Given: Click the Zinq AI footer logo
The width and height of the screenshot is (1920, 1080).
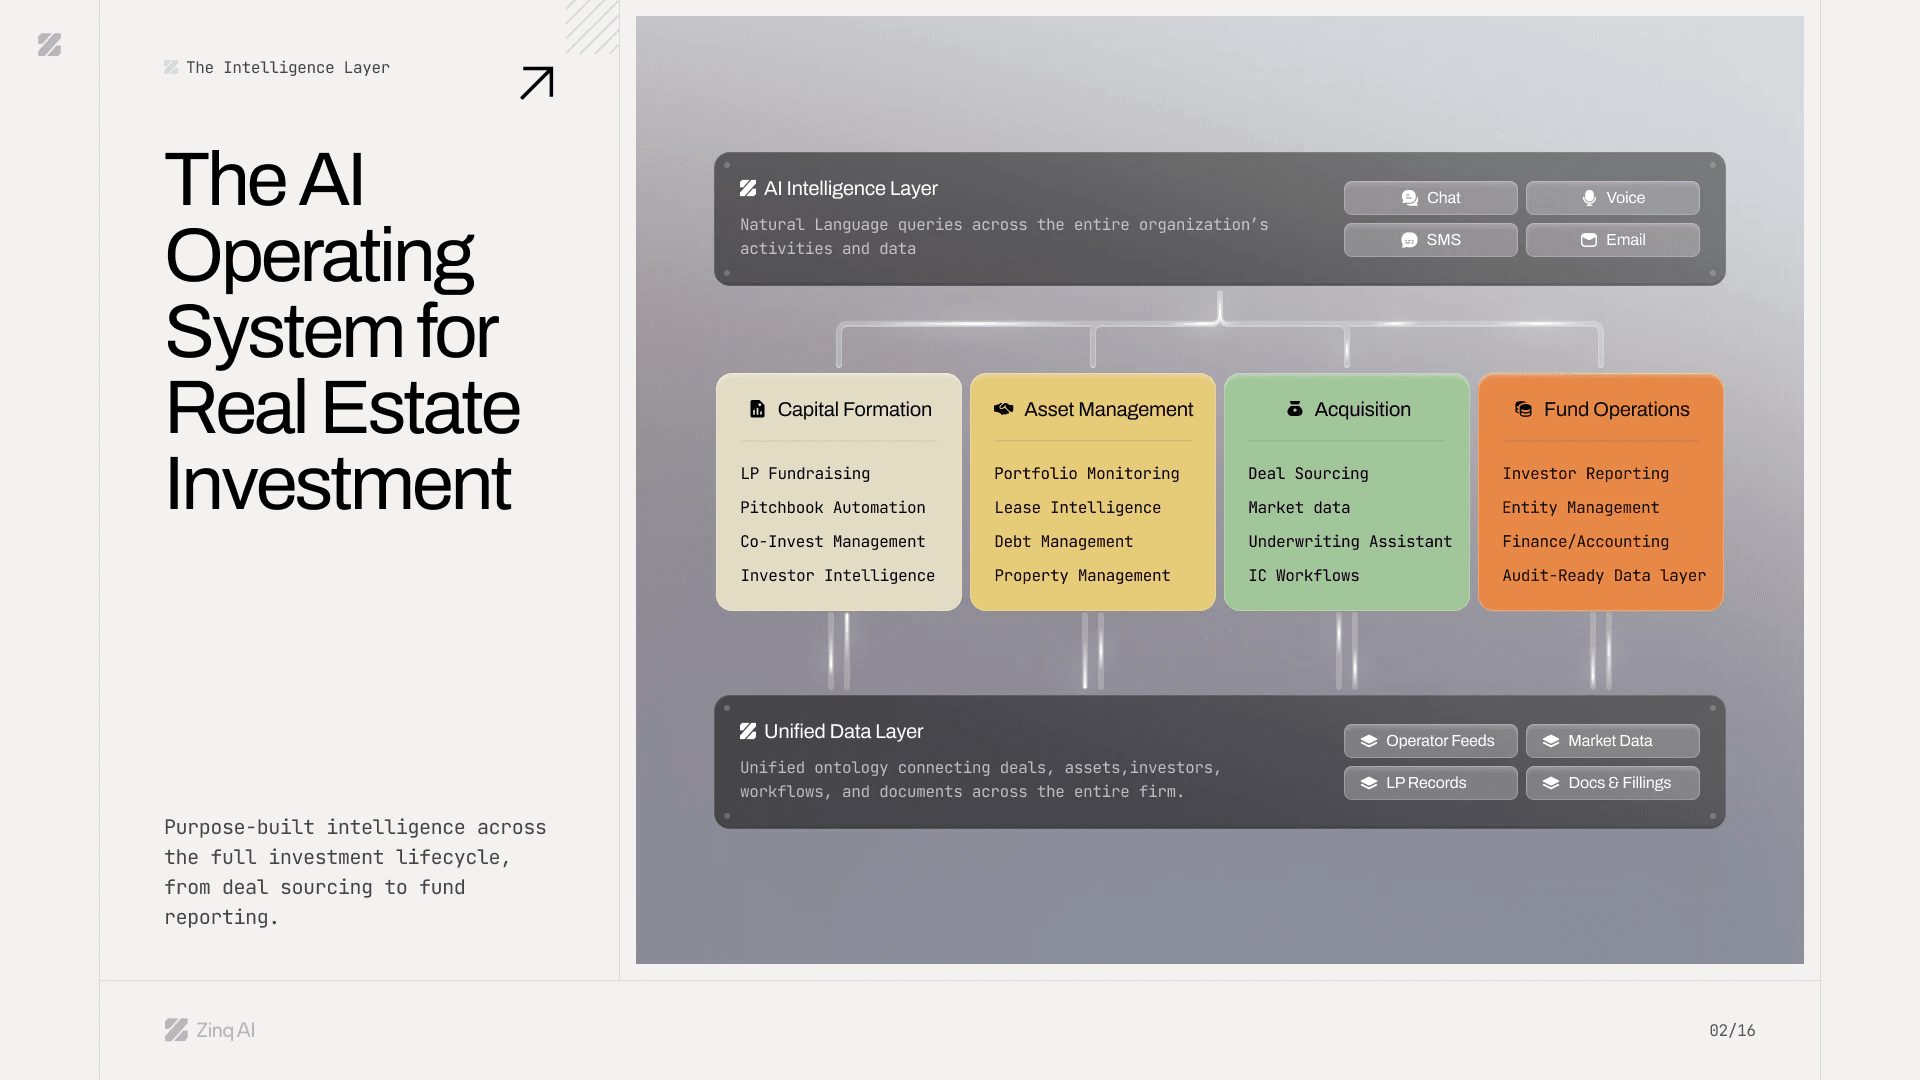Looking at the screenshot, I should pos(210,1030).
